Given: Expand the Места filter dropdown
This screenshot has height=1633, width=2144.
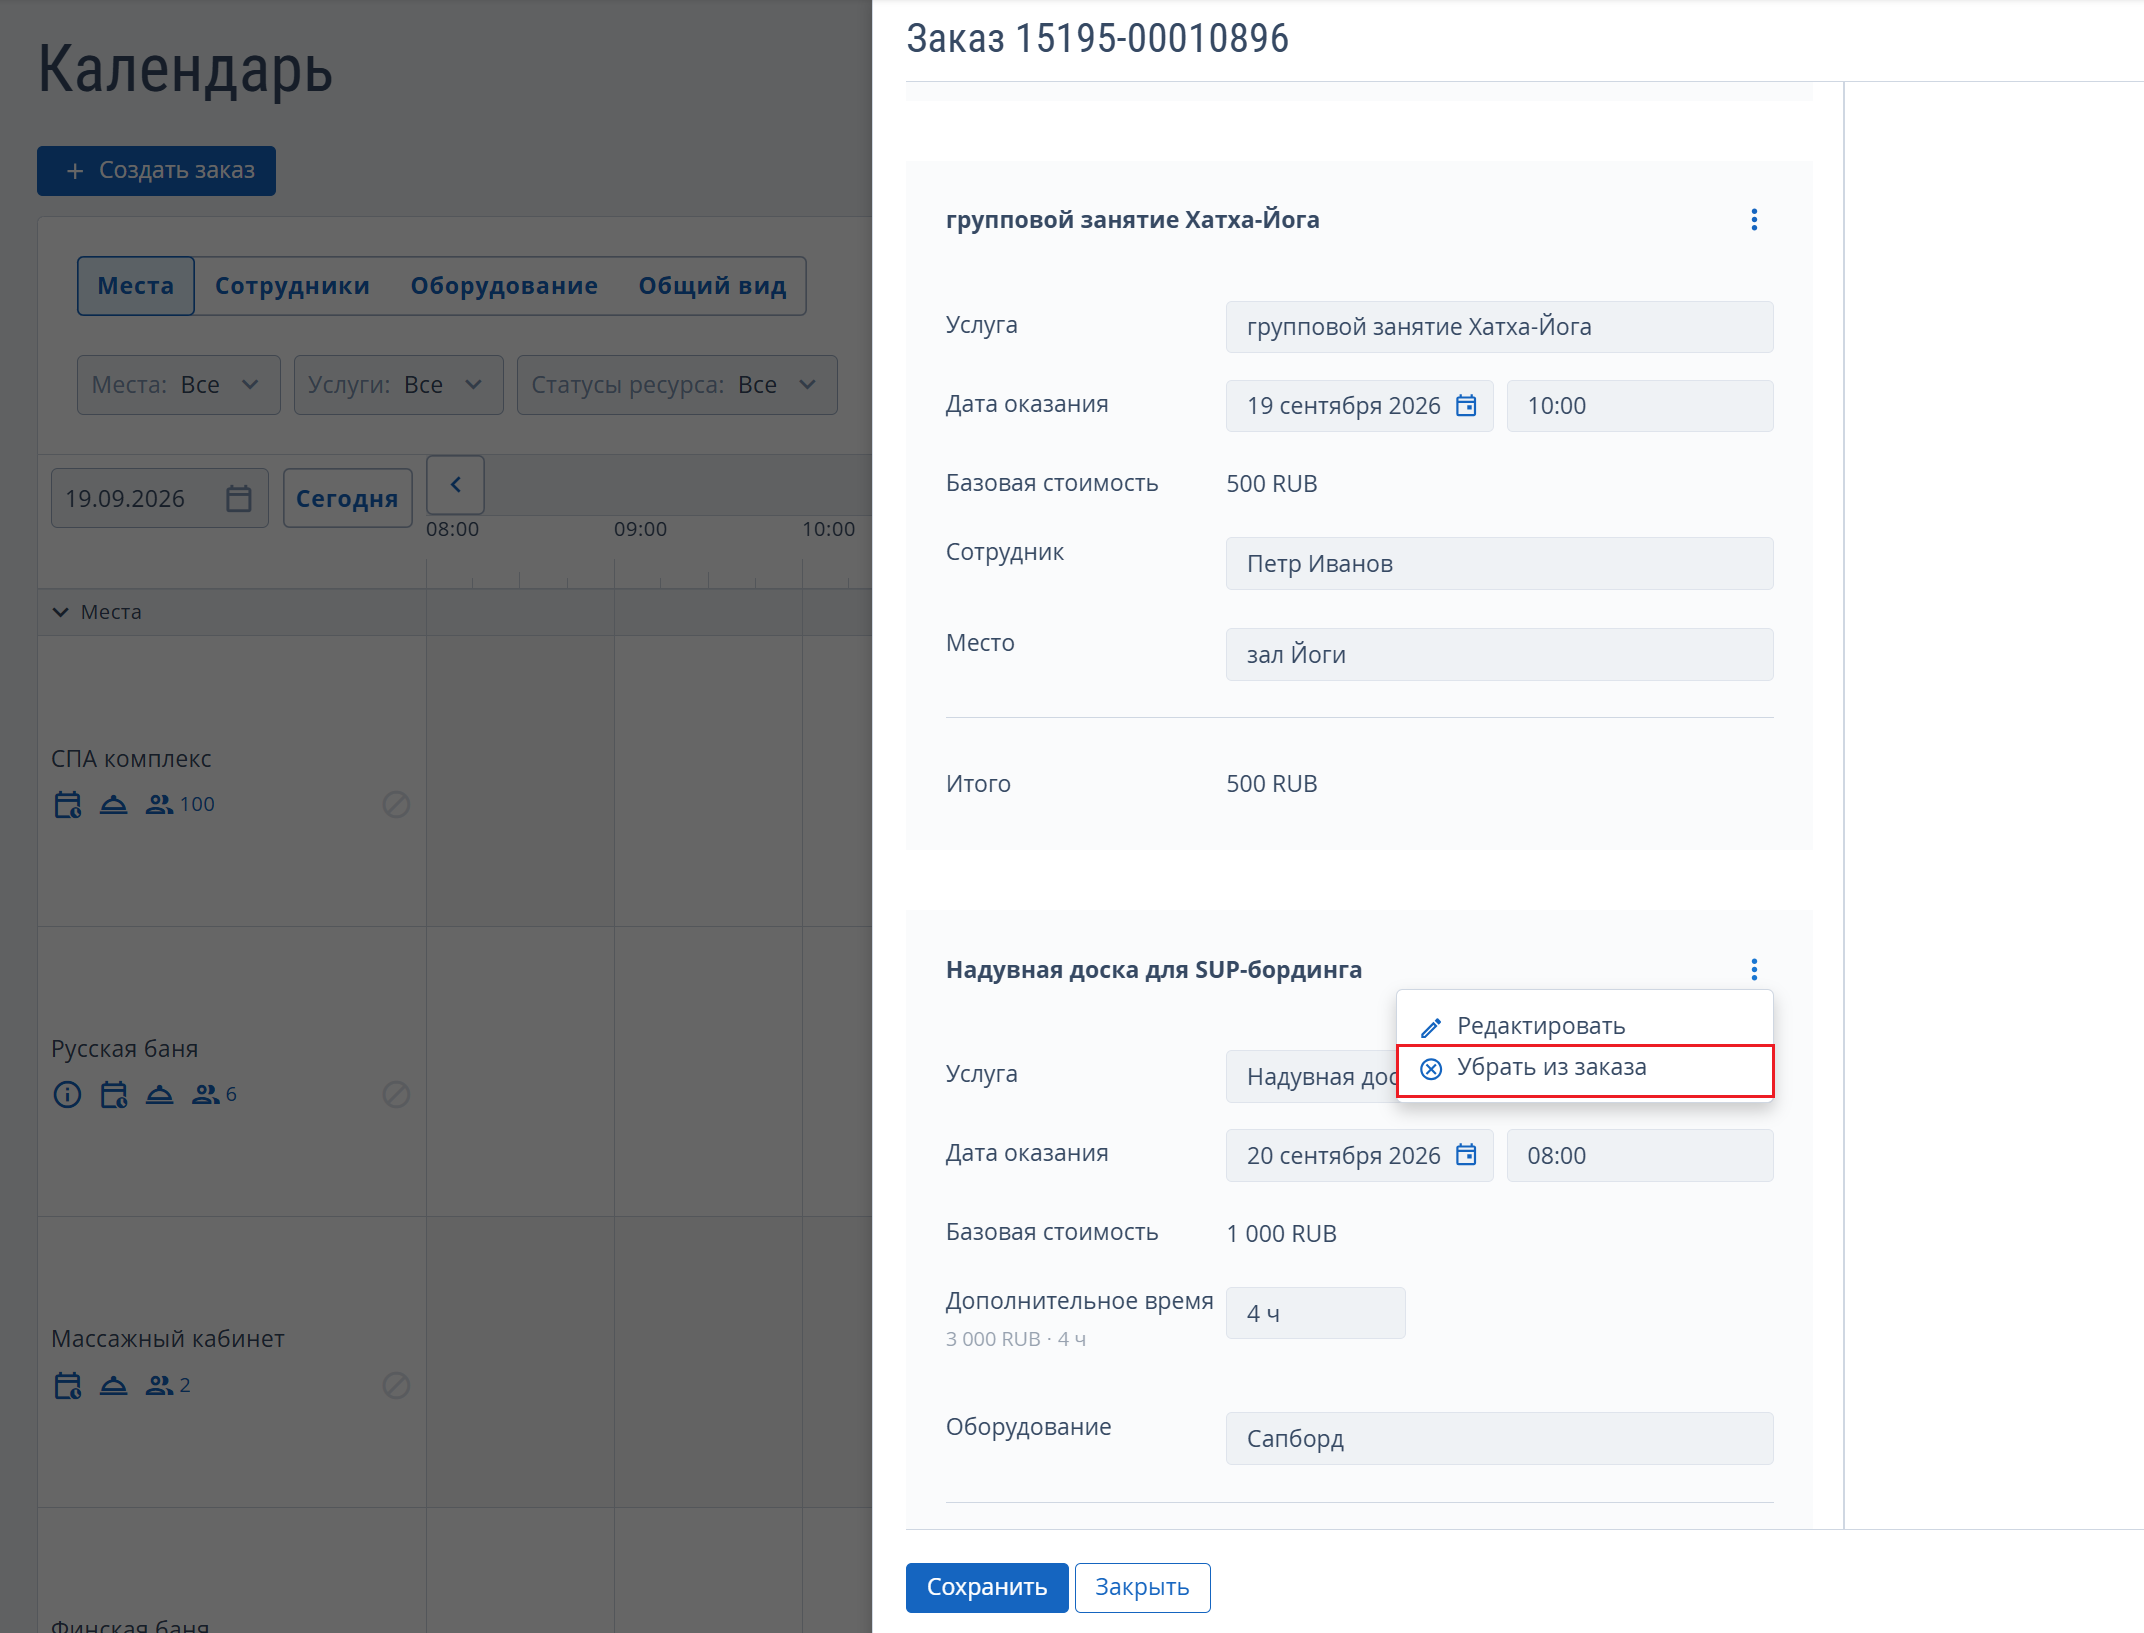Looking at the screenshot, I should pos(179,385).
